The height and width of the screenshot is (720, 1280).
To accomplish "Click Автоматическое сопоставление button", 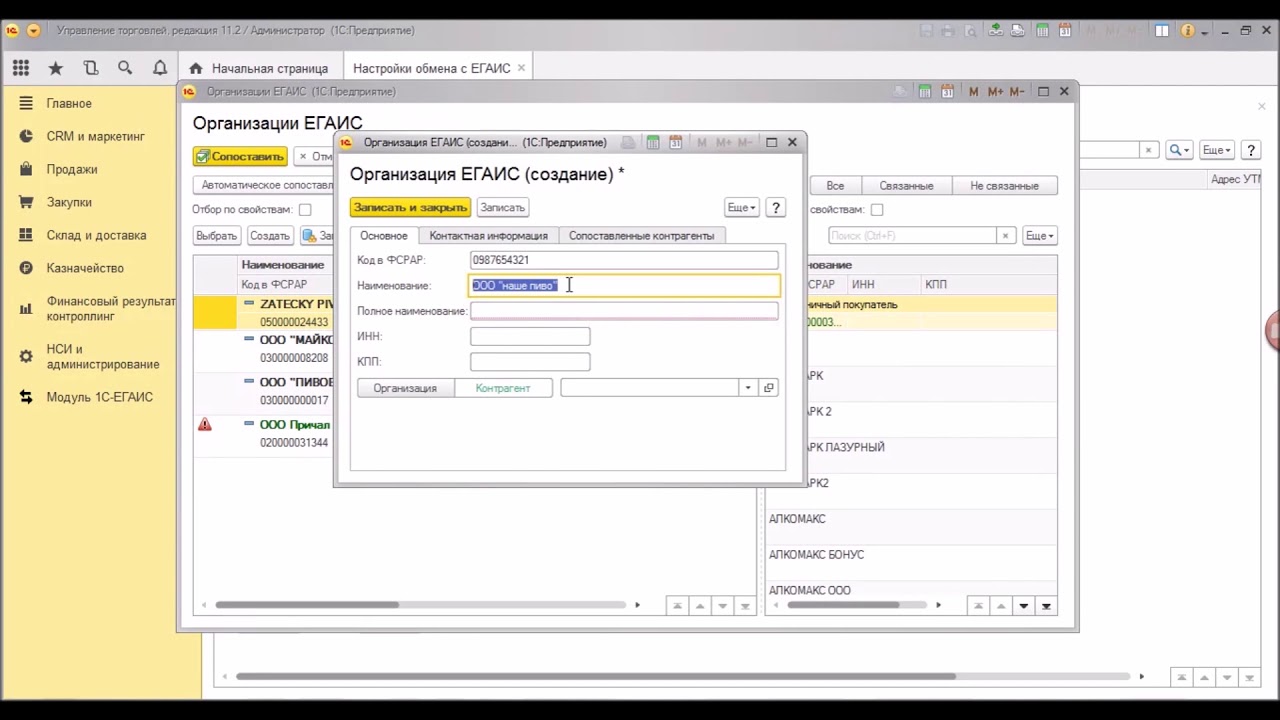I will 264,185.
